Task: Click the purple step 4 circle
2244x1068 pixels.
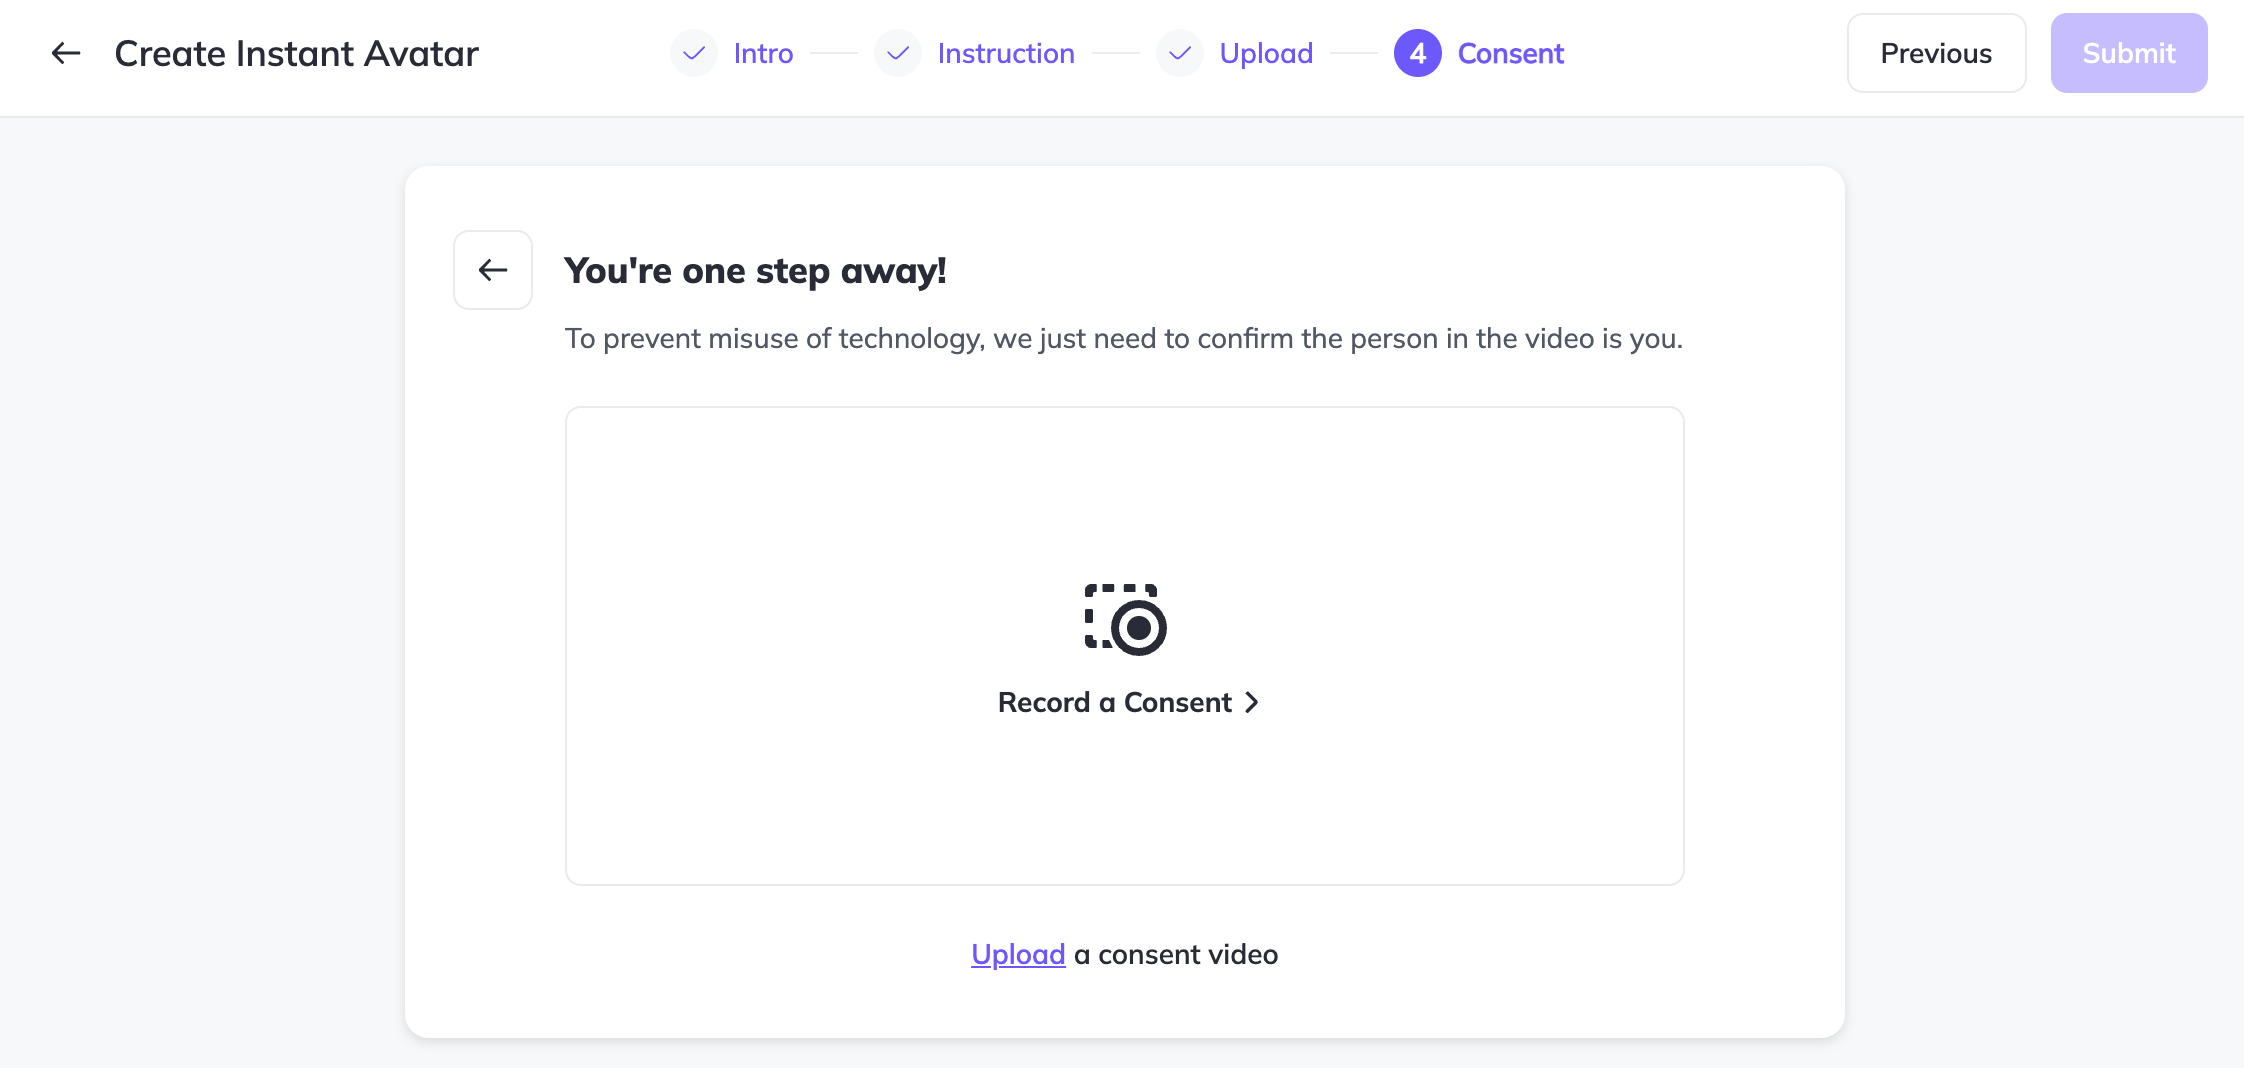Action: pos(1417,53)
